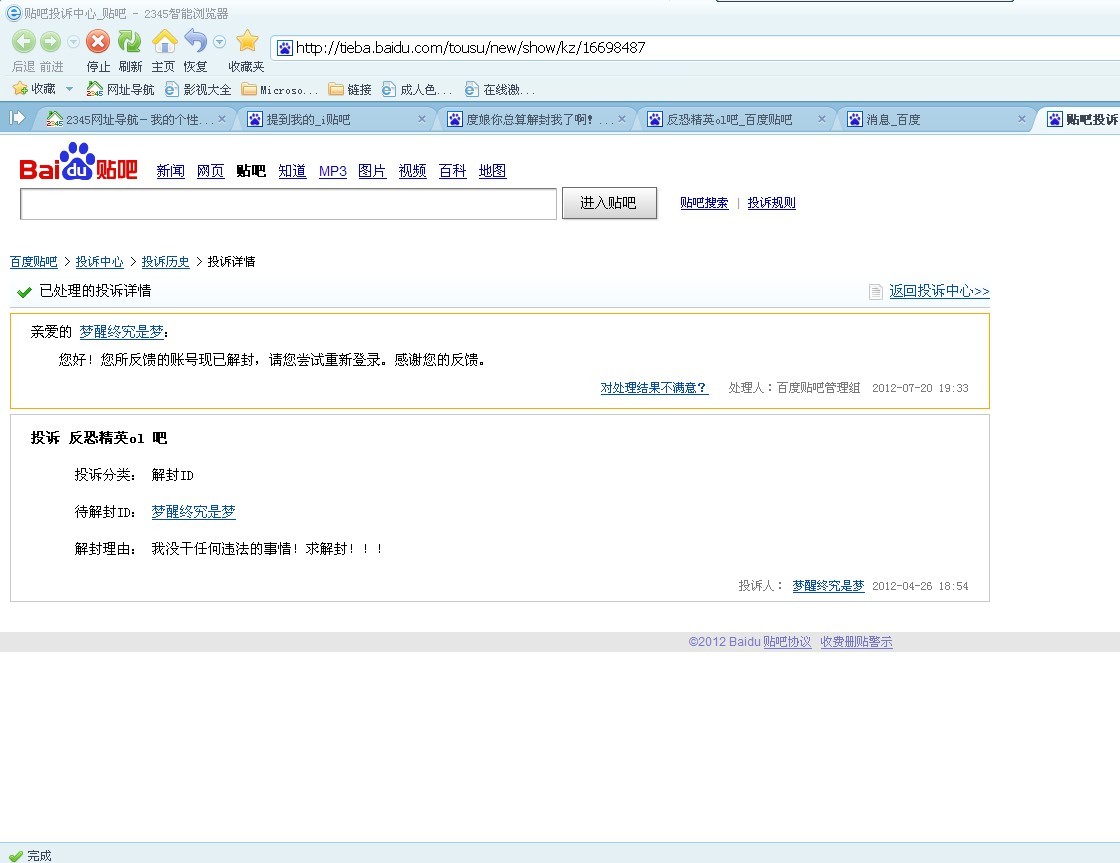Click the Tieba search input box
1120x863 pixels.
point(288,204)
